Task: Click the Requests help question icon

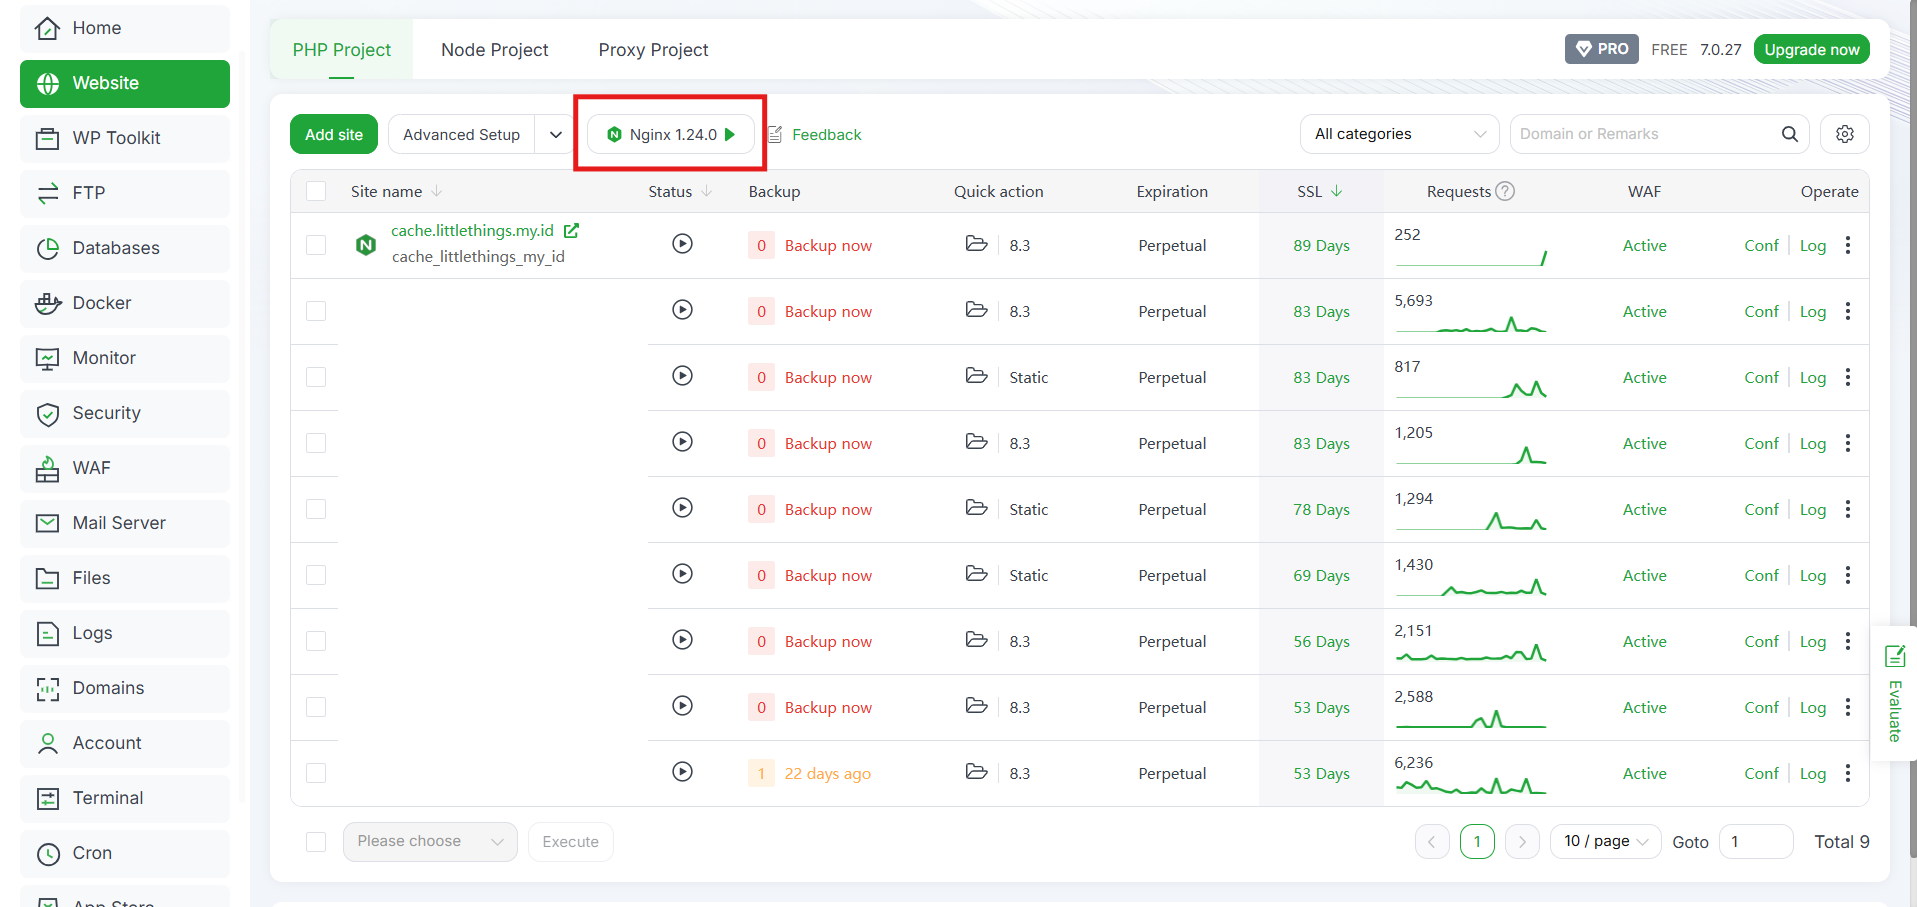Action: click(1505, 191)
